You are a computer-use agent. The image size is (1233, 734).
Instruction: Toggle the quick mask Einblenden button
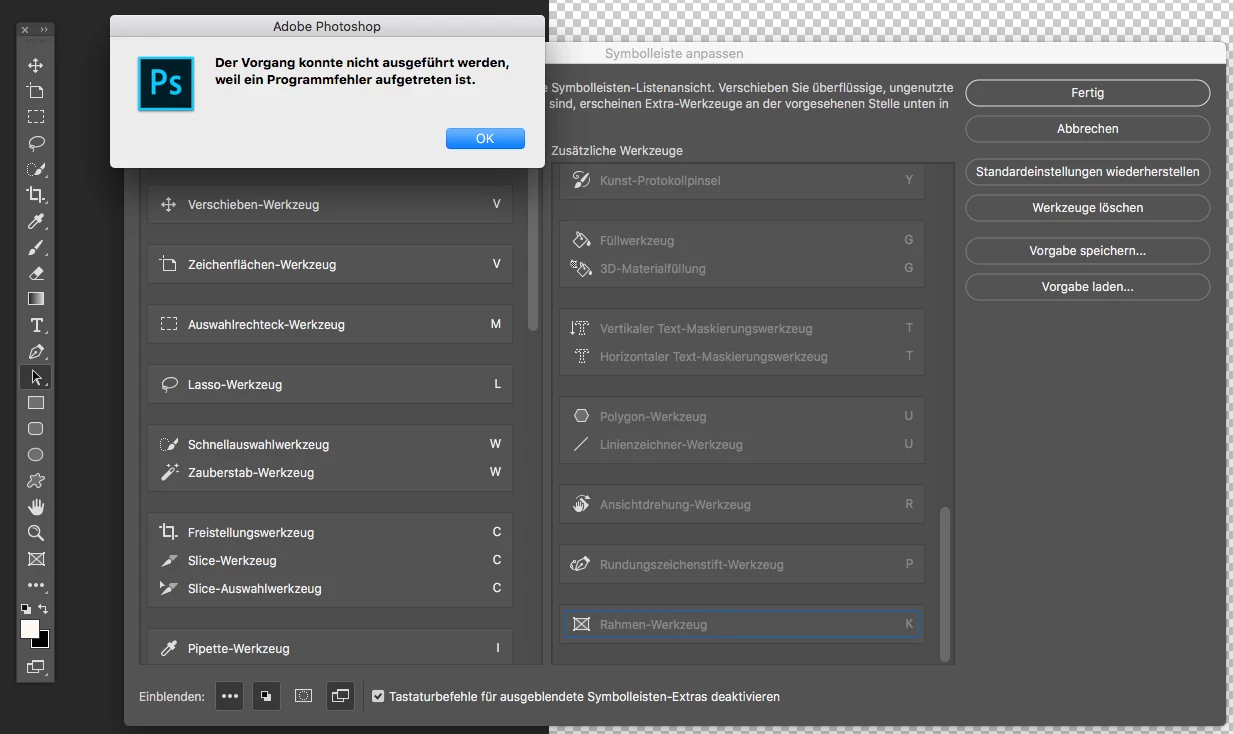pyautogui.click(x=304, y=696)
